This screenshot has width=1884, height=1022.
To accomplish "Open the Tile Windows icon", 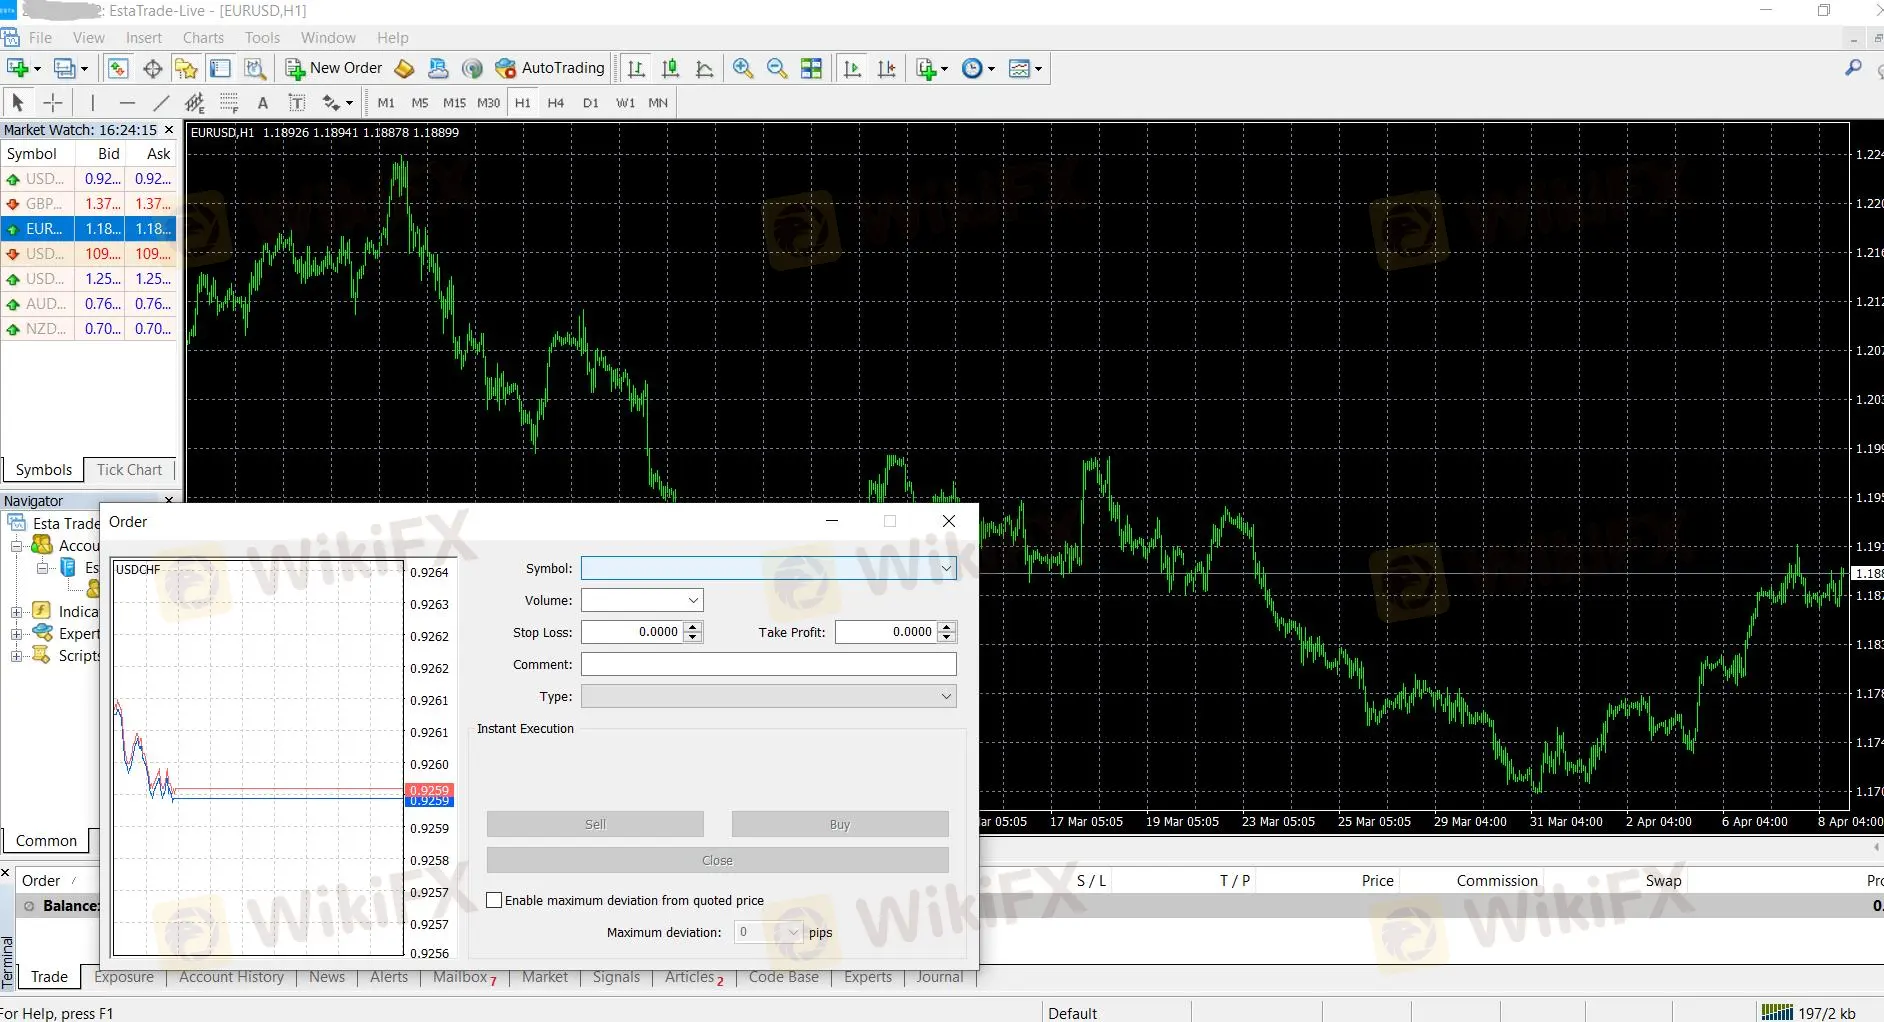I will click(x=812, y=68).
